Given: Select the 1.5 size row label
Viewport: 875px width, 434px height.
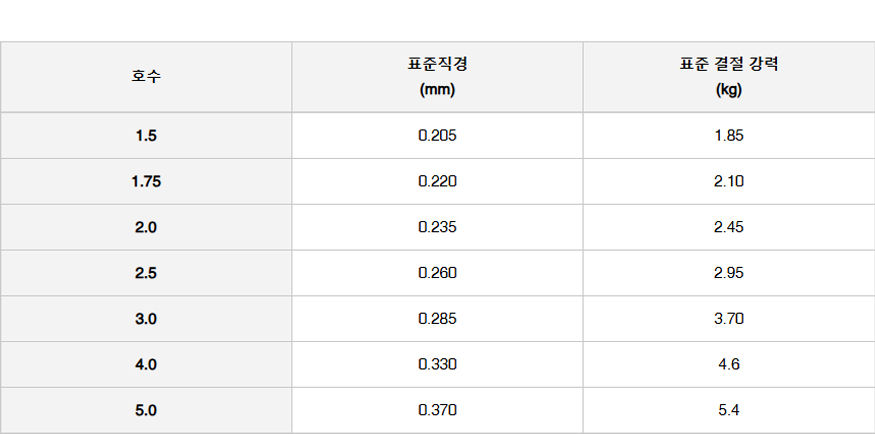Looking at the screenshot, I should [146, 136].
